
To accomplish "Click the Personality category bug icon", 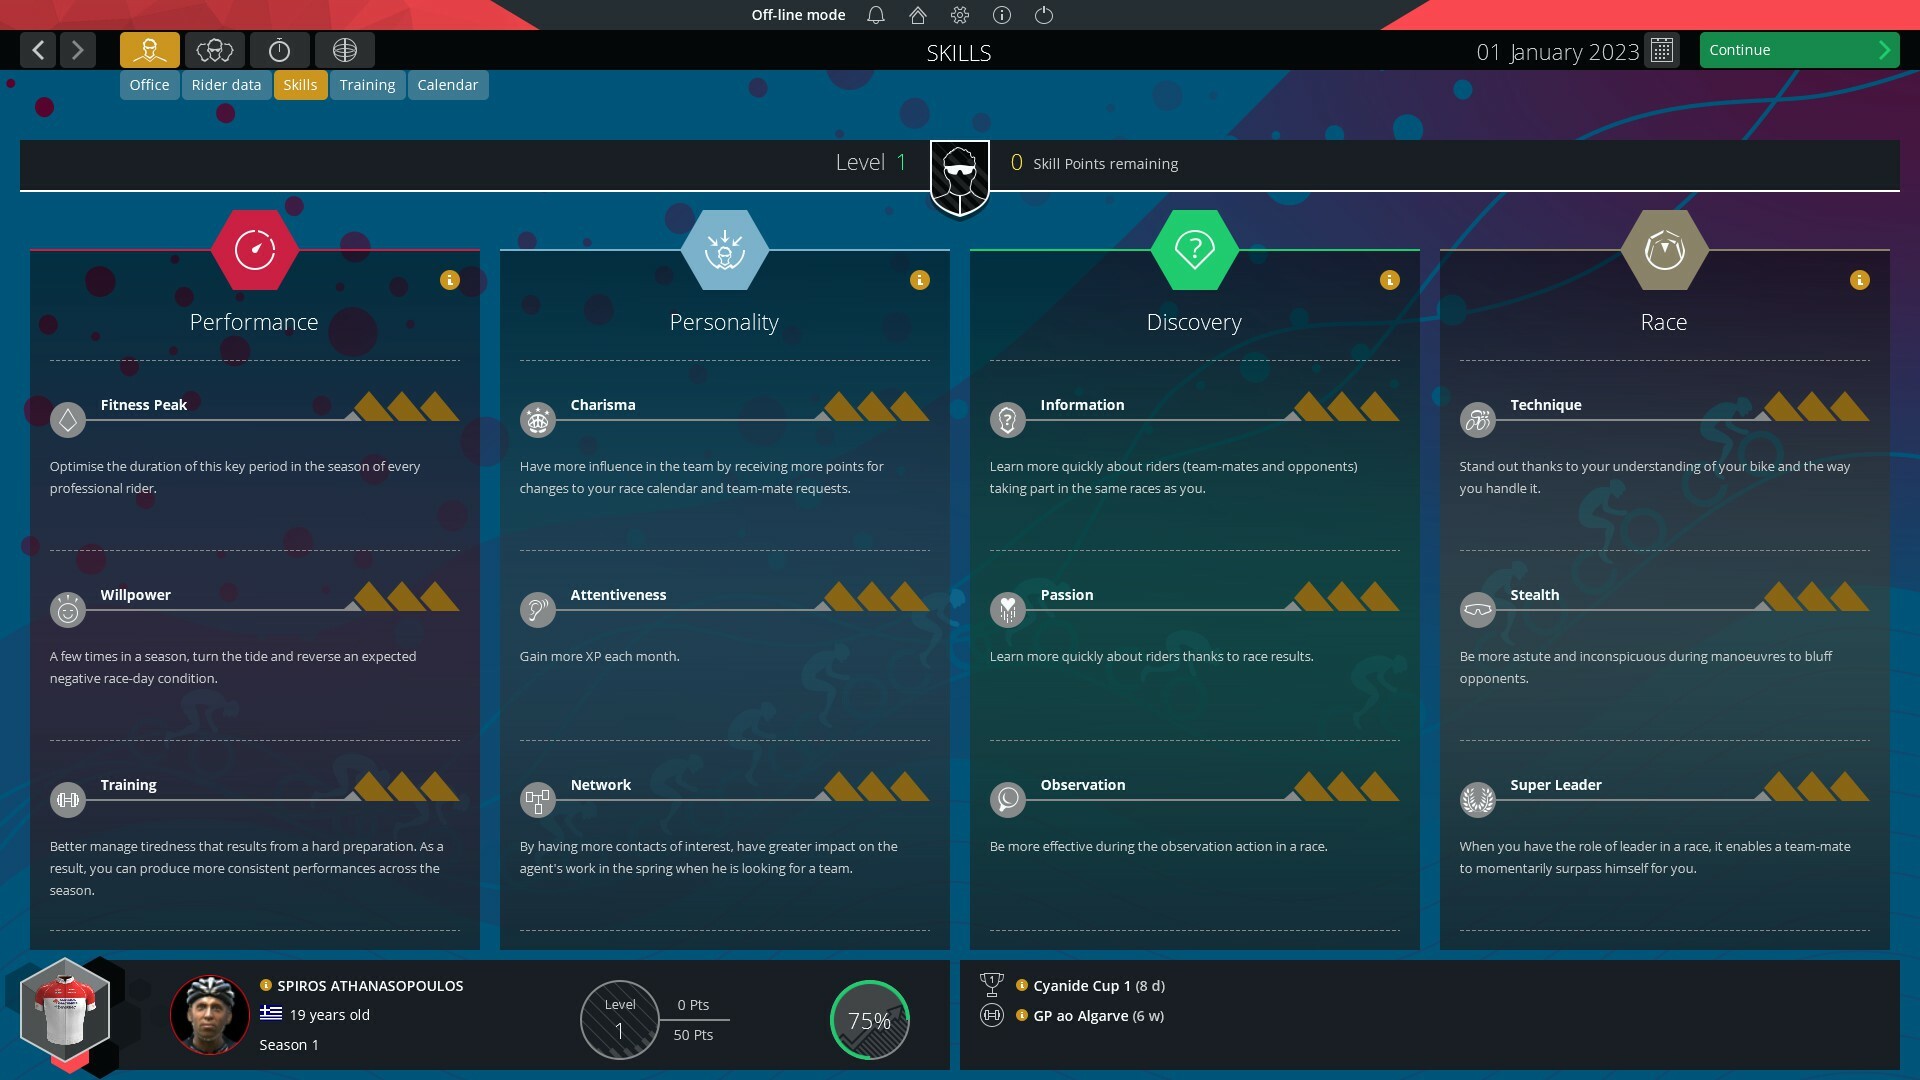I will (x=724, y=248).
